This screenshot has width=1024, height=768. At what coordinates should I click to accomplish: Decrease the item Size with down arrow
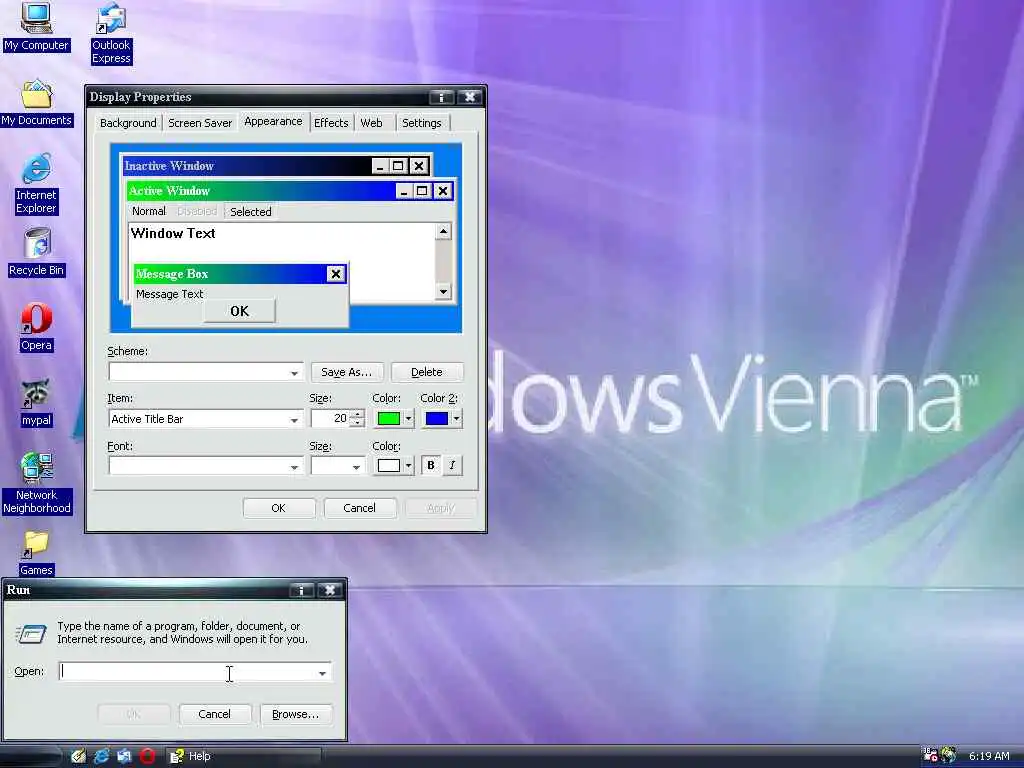(357, 423)
